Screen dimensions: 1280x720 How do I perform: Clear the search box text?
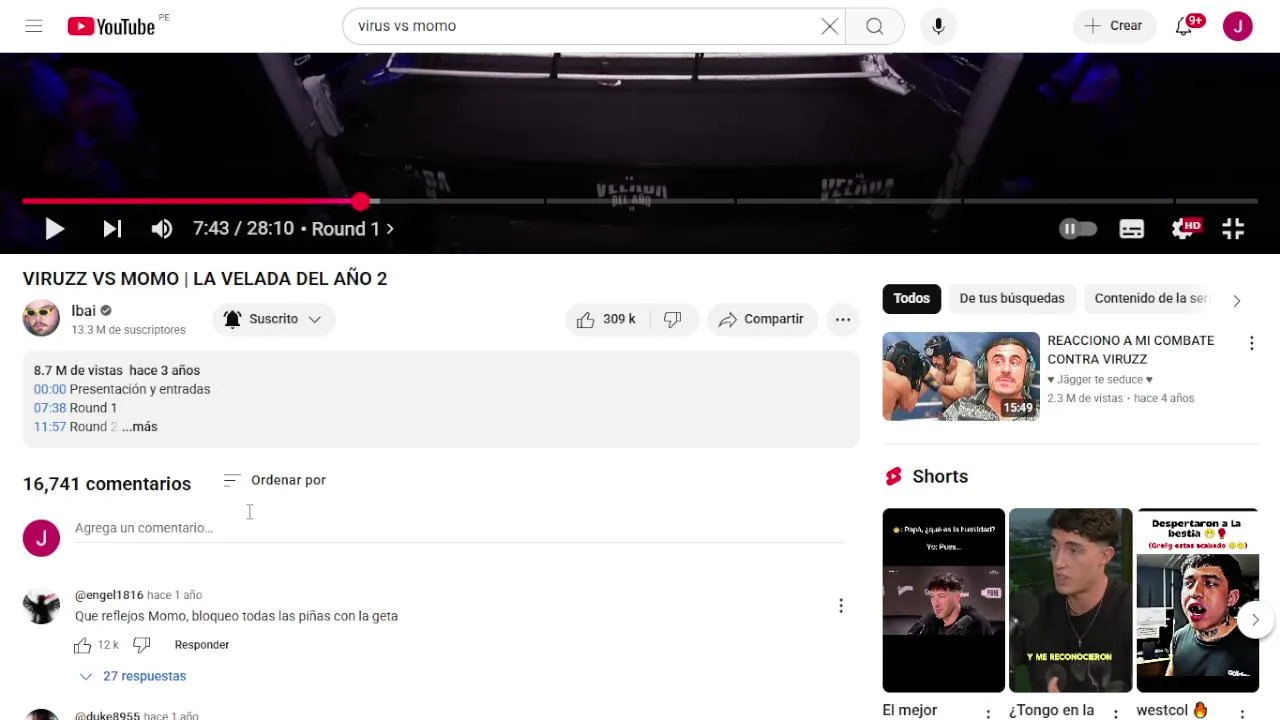[829, 26]
